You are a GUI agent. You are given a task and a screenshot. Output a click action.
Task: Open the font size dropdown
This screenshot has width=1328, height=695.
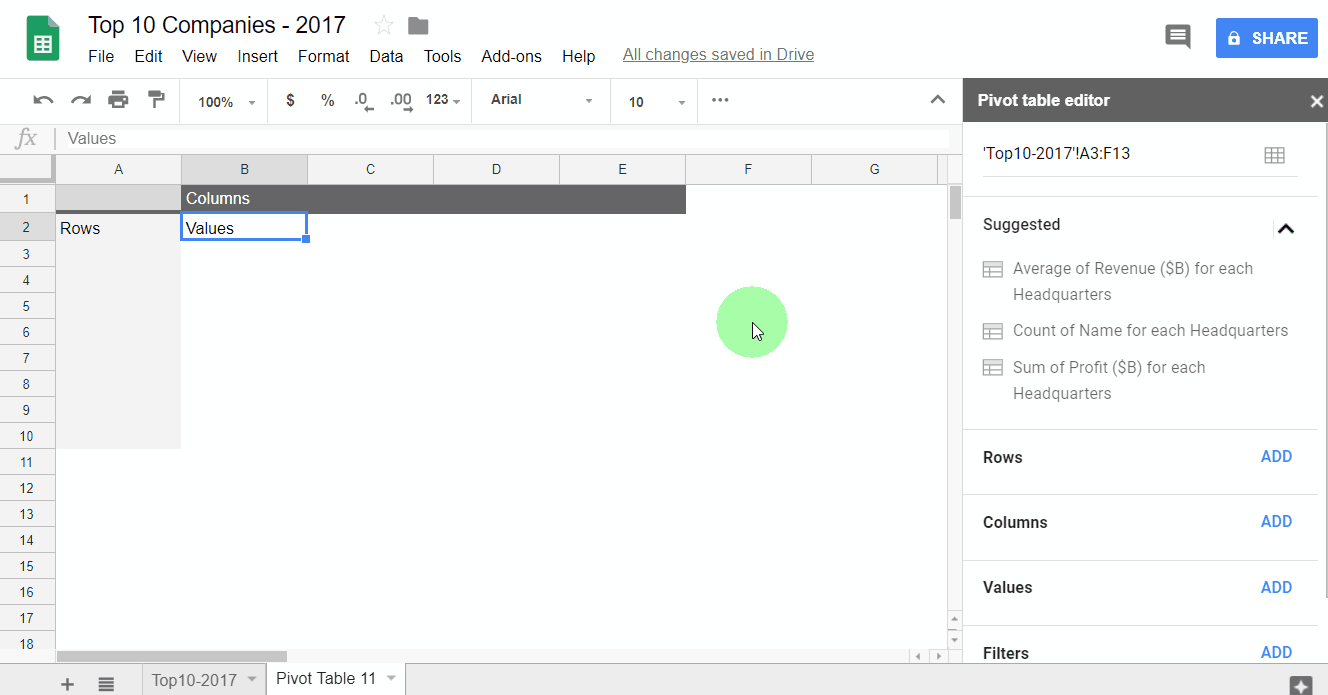pyautogui.click(x=657, y=102)
